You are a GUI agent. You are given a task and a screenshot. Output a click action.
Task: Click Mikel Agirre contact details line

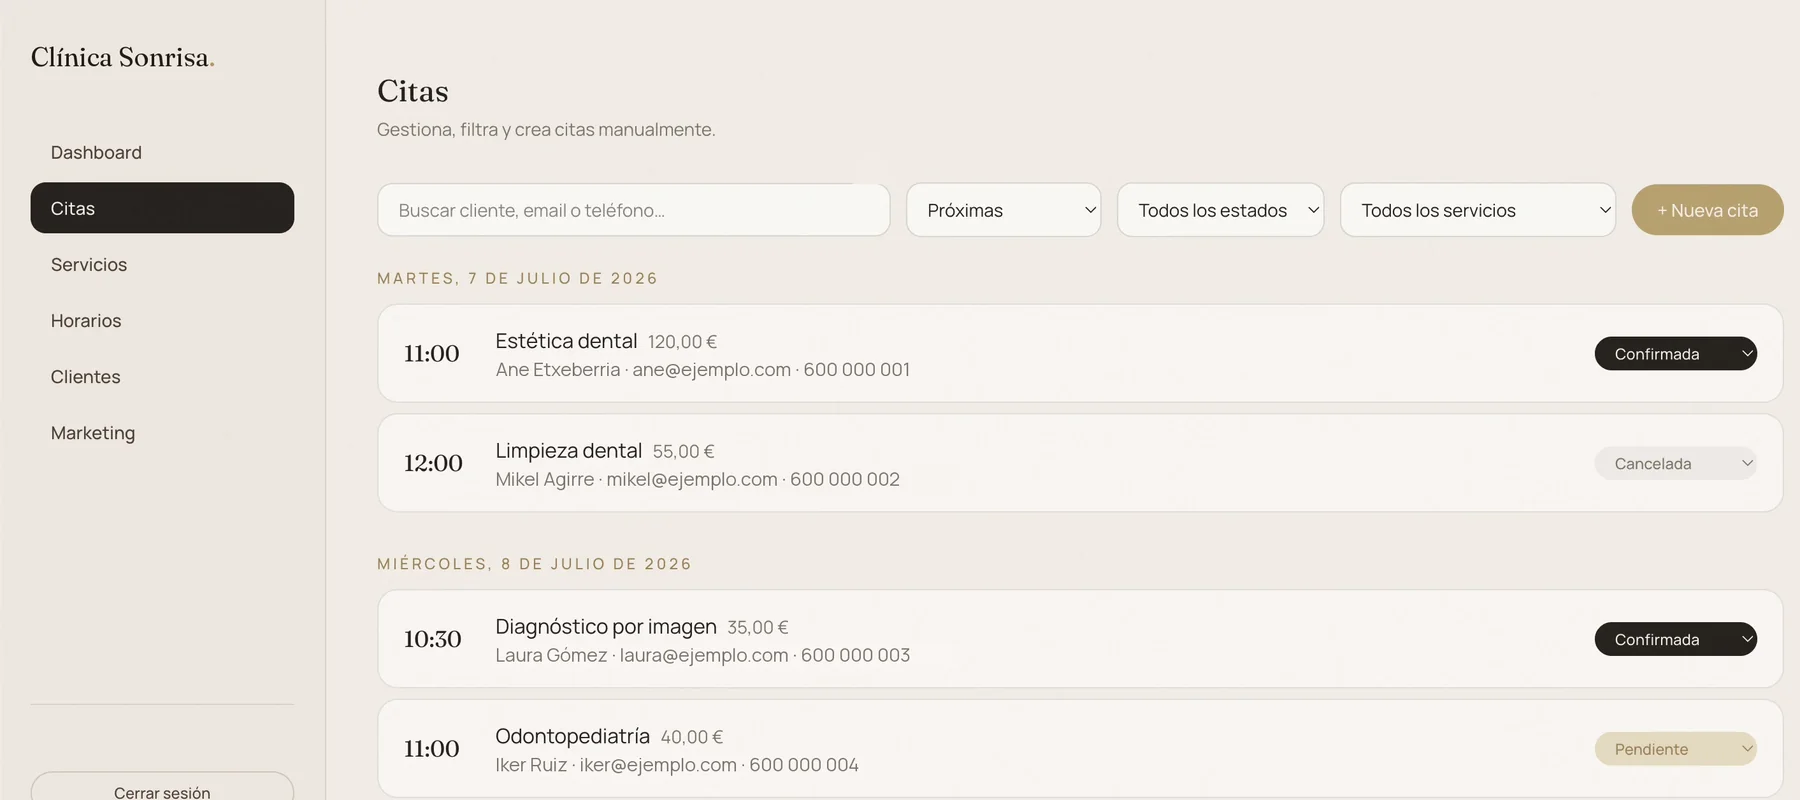697,480
